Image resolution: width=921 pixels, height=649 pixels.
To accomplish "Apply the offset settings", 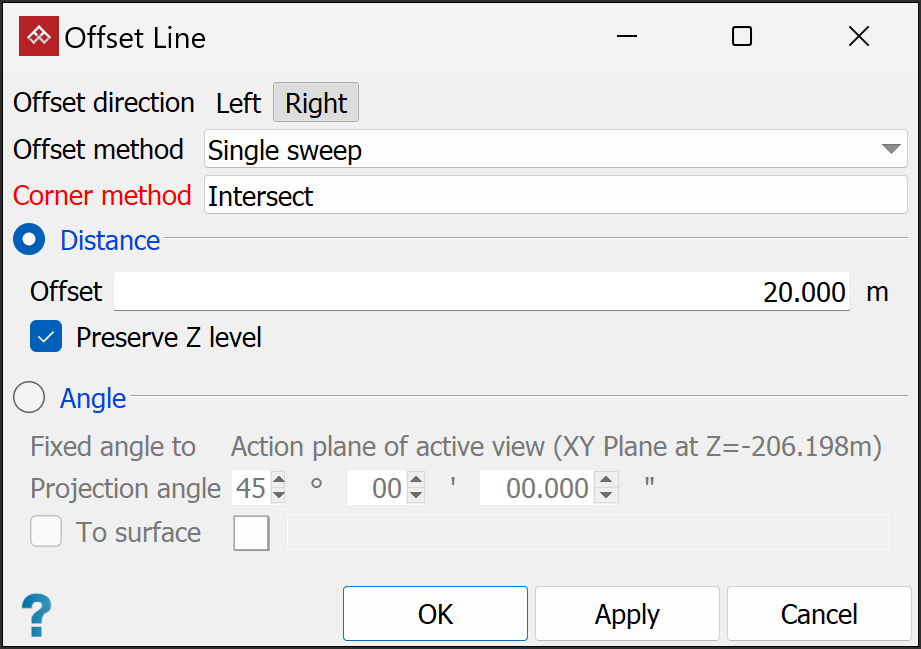I will coord(626,613).
